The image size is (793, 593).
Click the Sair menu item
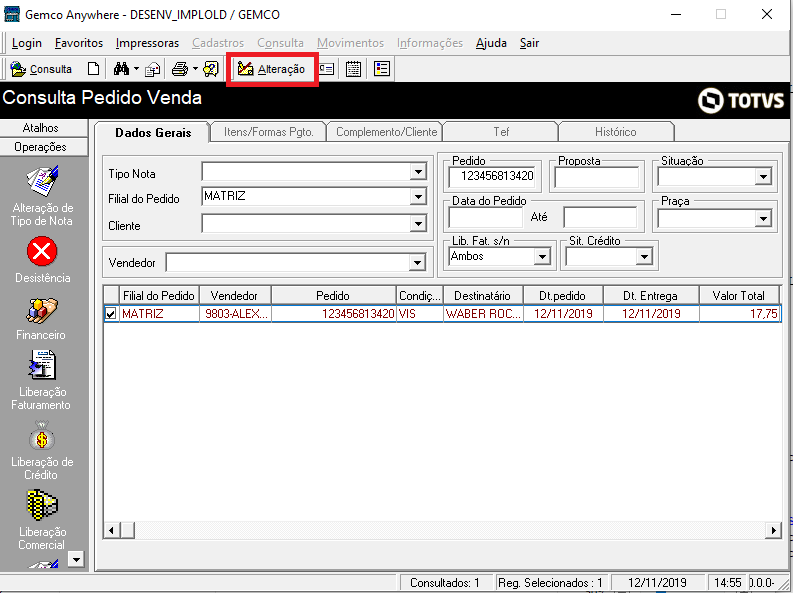point(530,43)
